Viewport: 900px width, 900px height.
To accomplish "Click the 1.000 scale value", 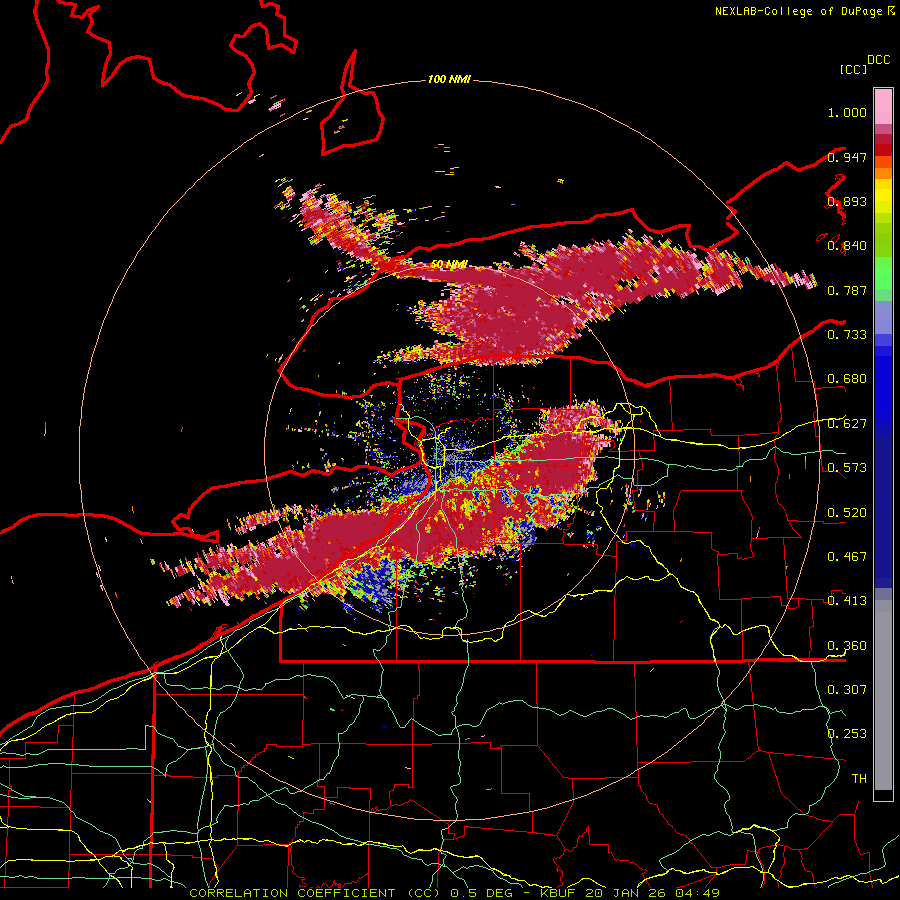I will point(847,112).
